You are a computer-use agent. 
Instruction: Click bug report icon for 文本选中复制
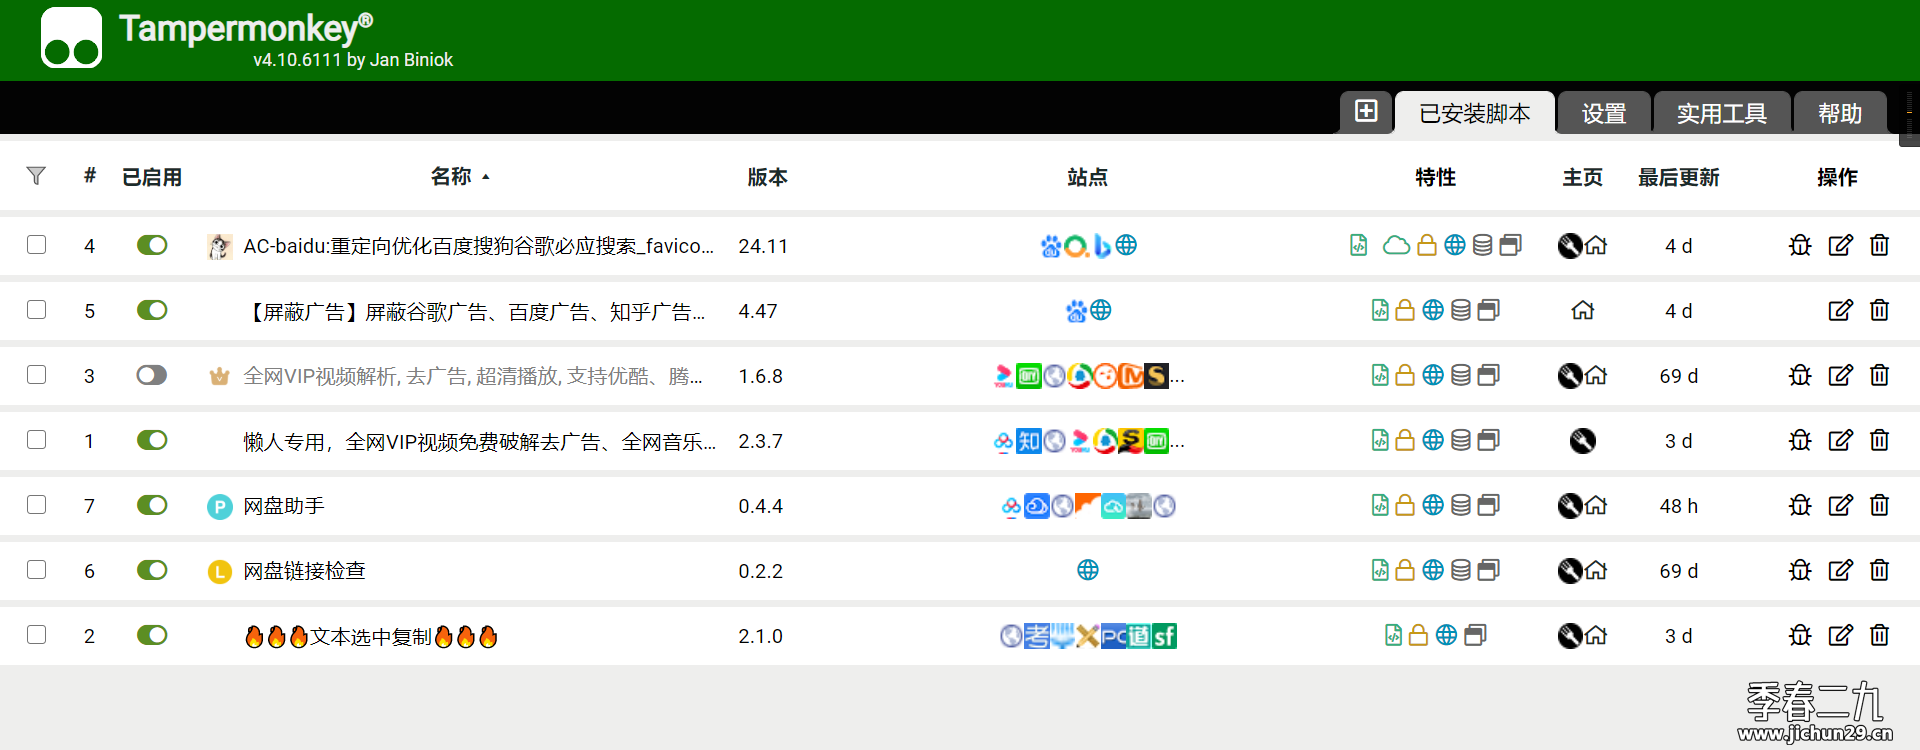pyautogui.click(x=1800, y=635)
